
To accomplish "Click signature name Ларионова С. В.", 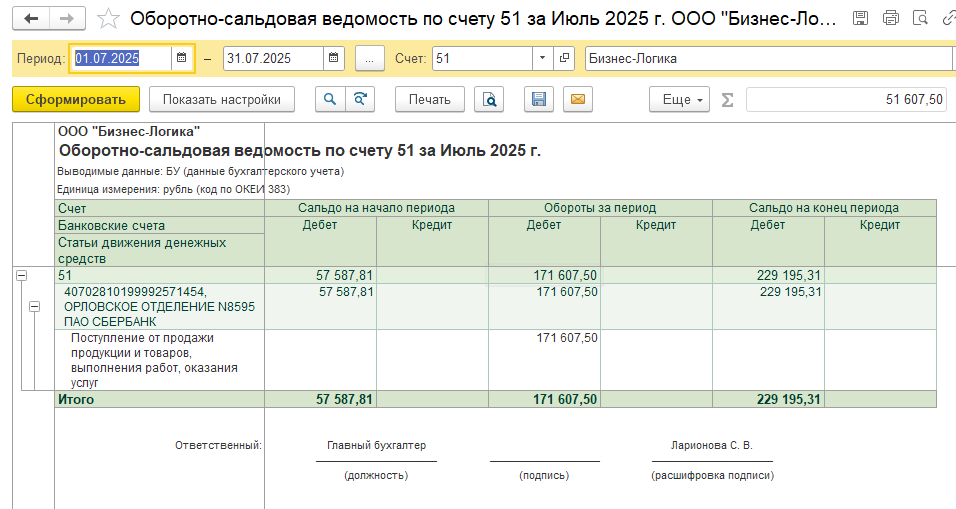I will click(712, 446).
